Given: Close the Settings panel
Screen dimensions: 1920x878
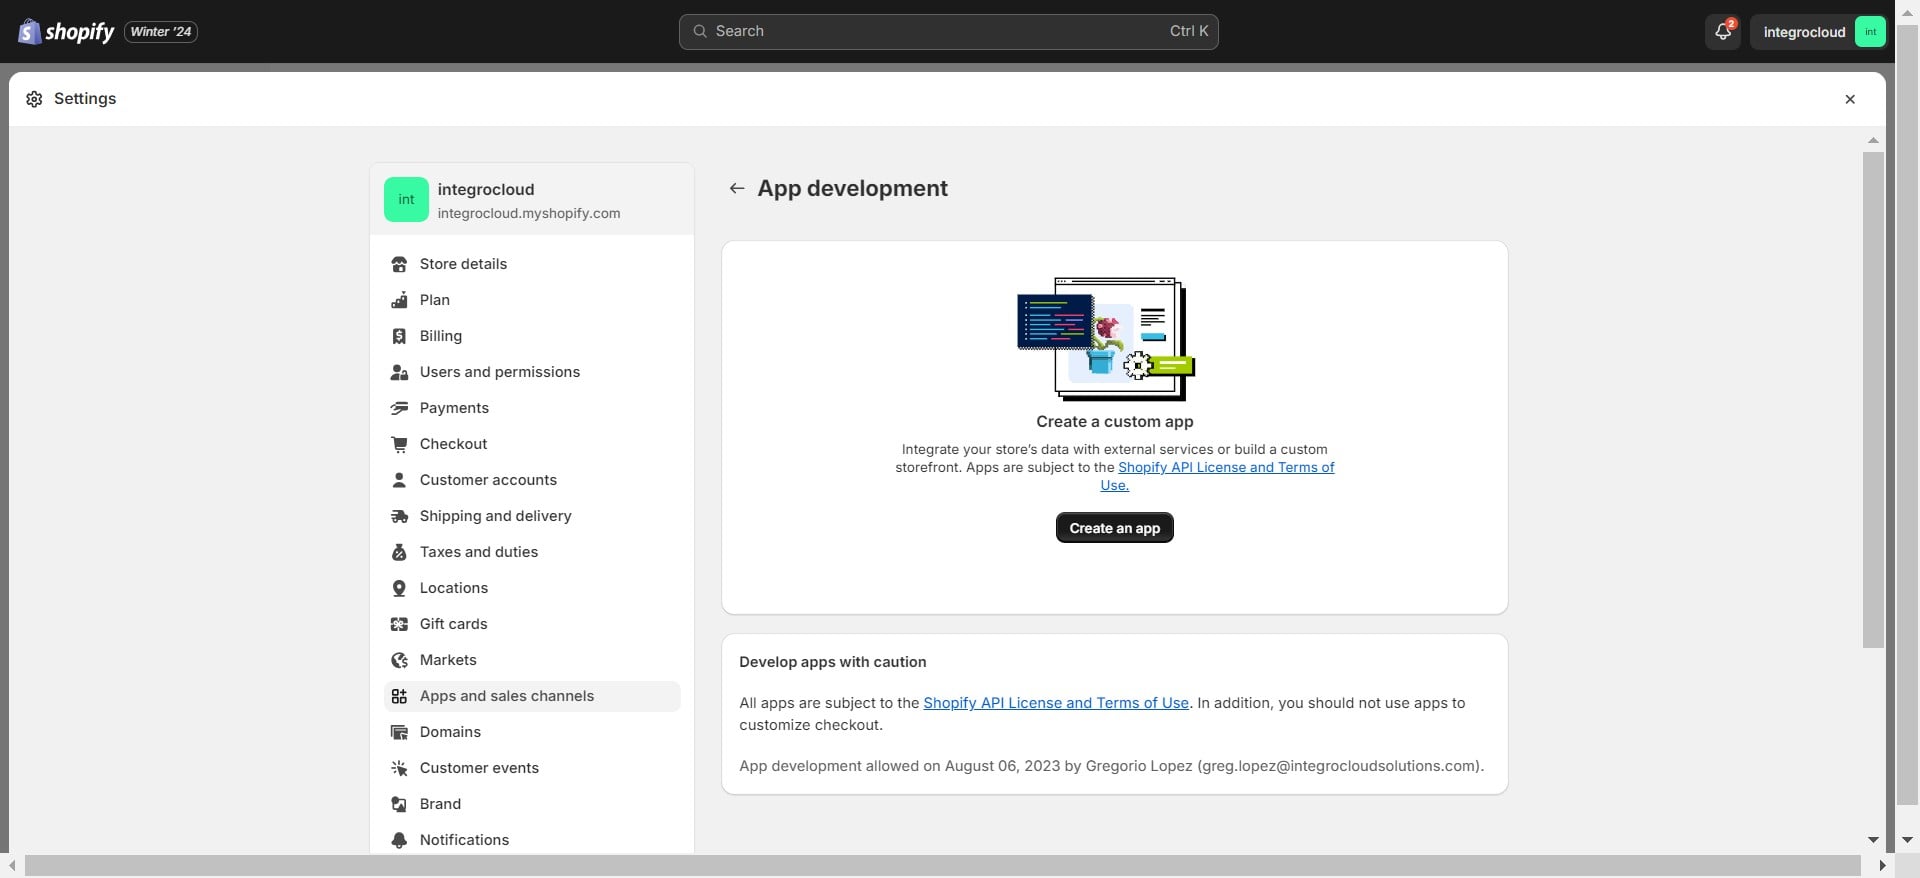Looking at the screenshot, I should pos(1849,99).
